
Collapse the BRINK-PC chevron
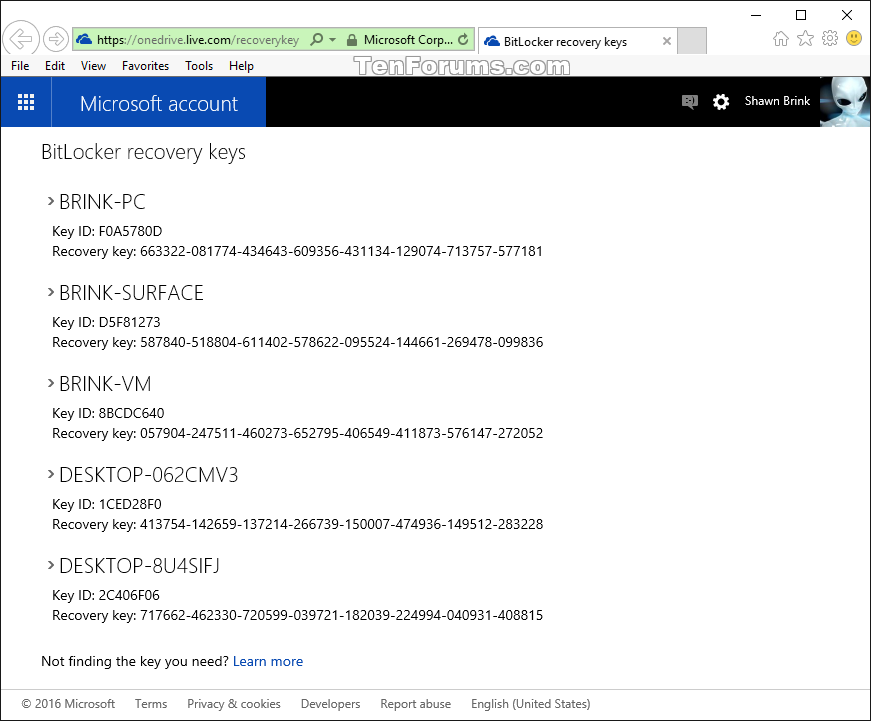[x=51, y=201]
